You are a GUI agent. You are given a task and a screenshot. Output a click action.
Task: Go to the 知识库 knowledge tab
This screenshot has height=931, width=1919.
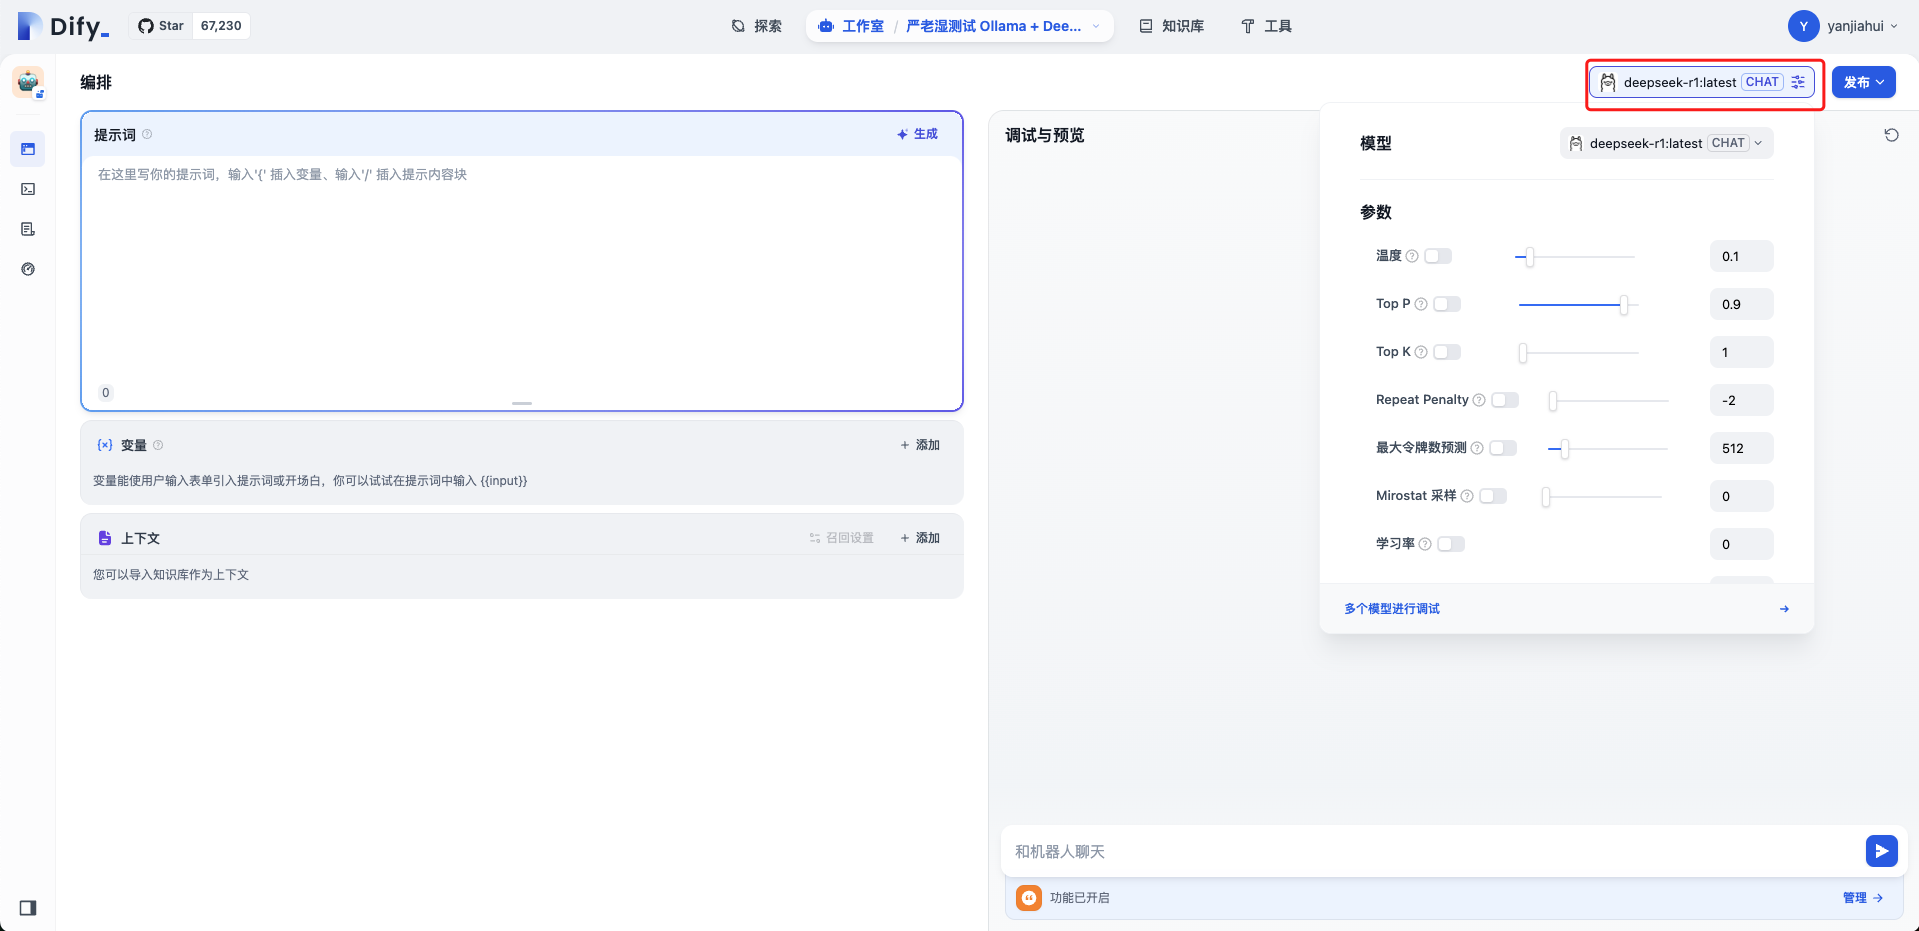(1171, 26)
